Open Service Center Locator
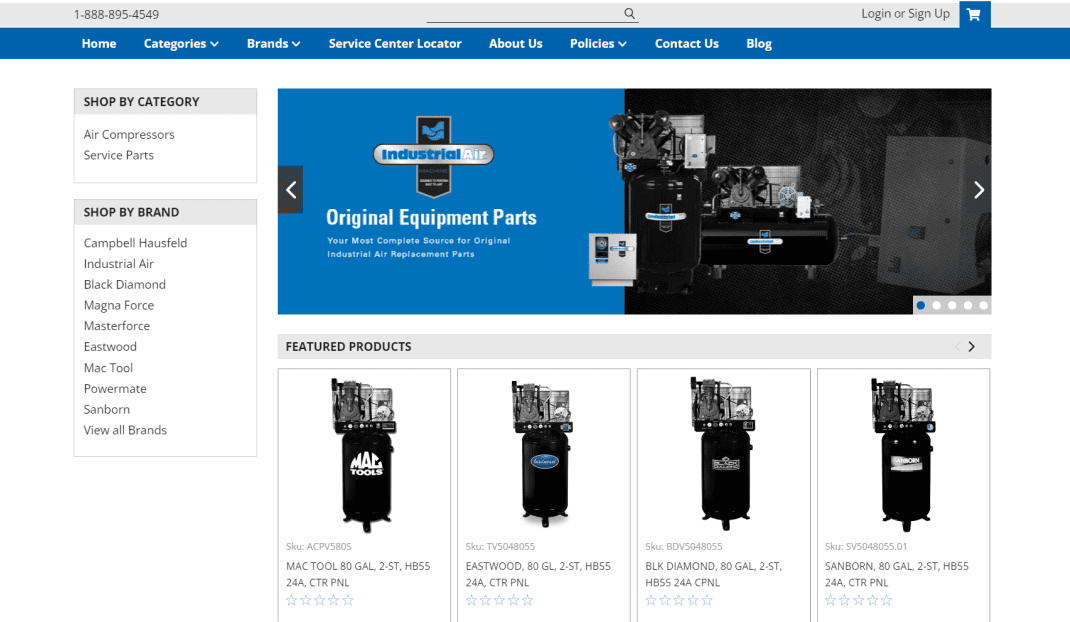 point(395,44)
